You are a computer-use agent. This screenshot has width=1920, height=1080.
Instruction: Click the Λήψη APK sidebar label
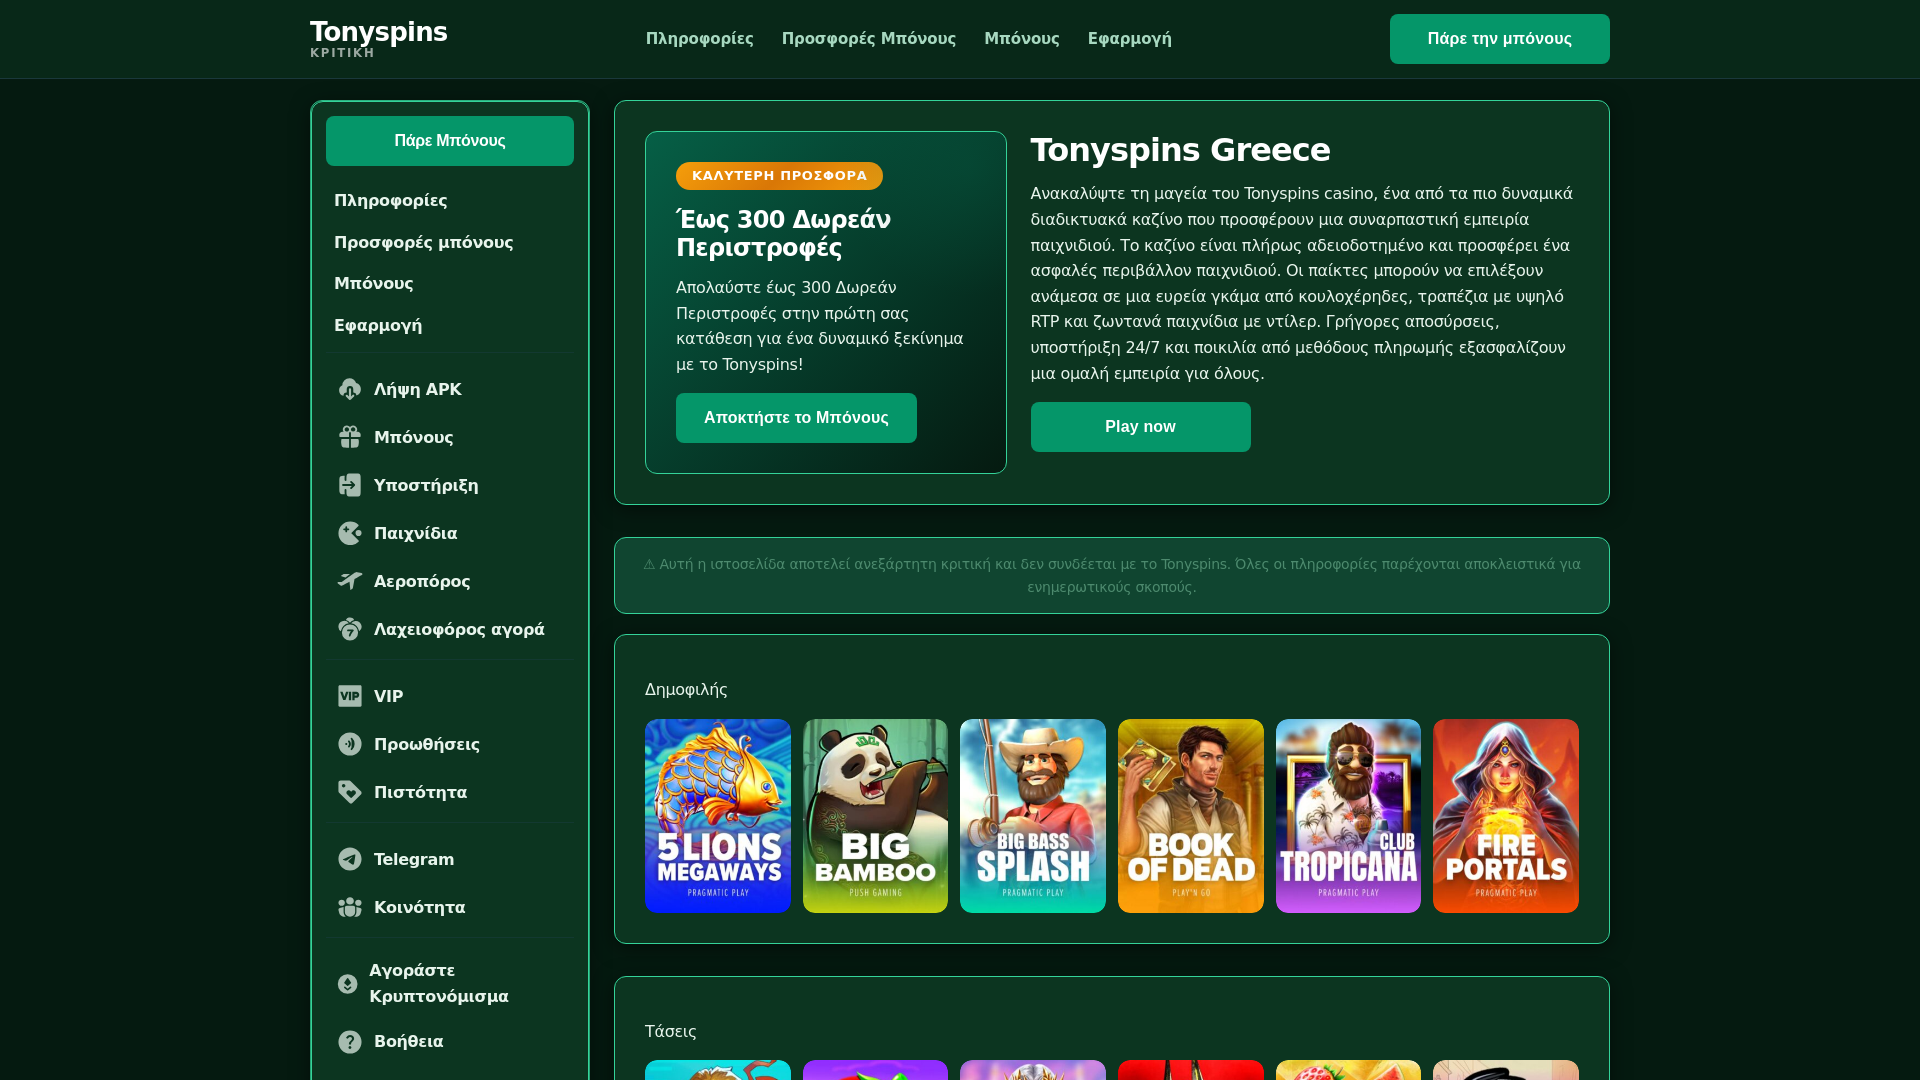coord(418,390)
